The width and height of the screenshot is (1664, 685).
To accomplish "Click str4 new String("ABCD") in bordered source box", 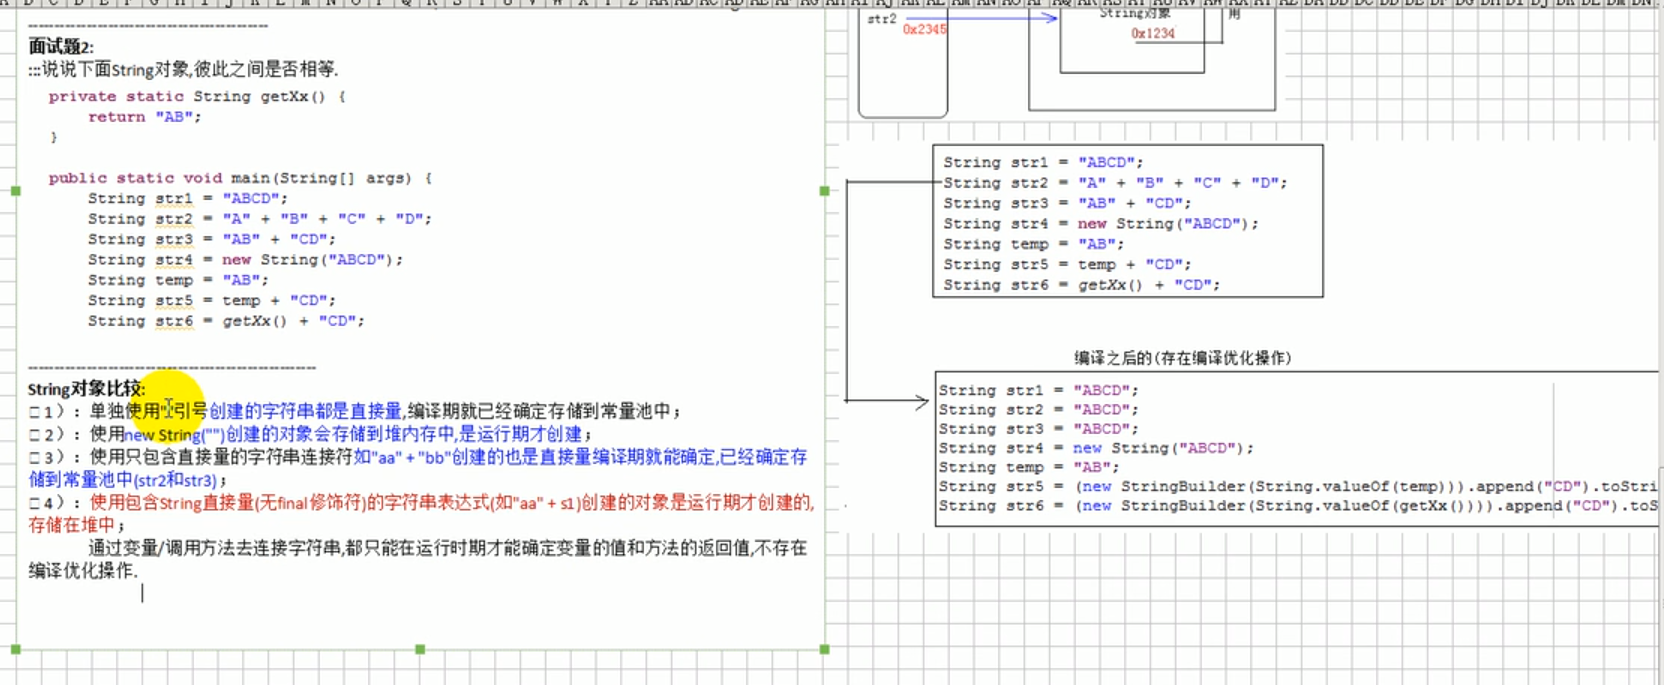I will (1101, 224).
